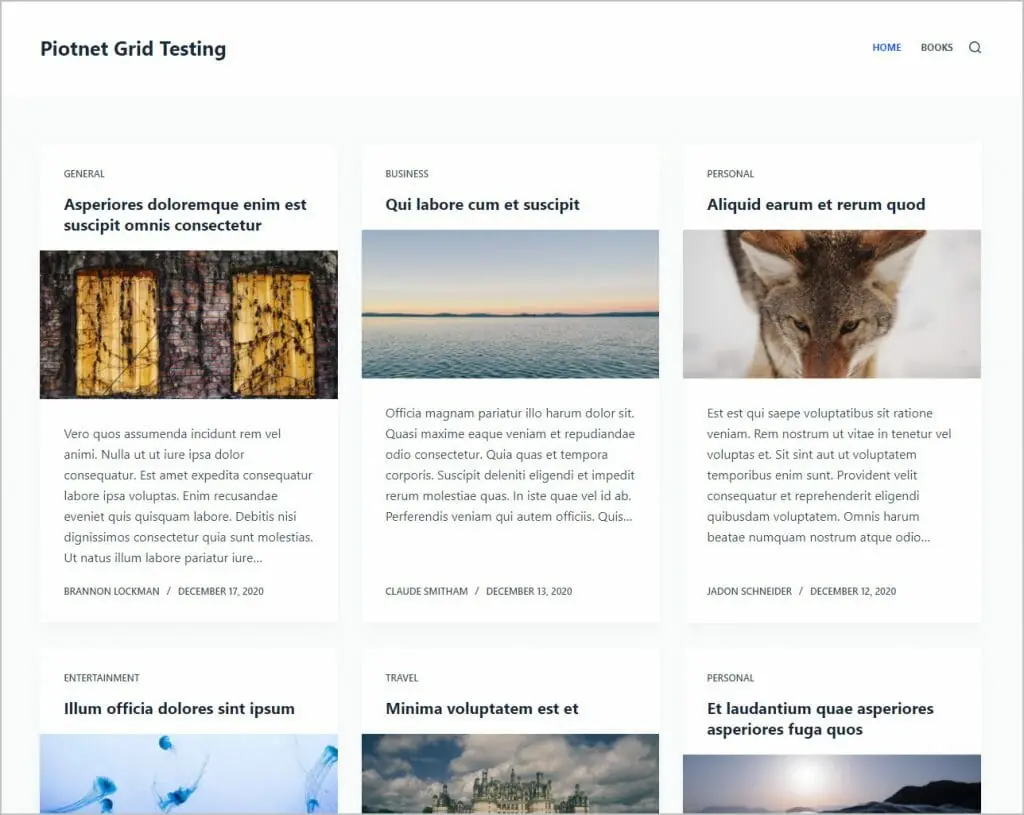The image size is (1024, 815).
Task: Open search using the magnifier icon
Action: [975, 47]
